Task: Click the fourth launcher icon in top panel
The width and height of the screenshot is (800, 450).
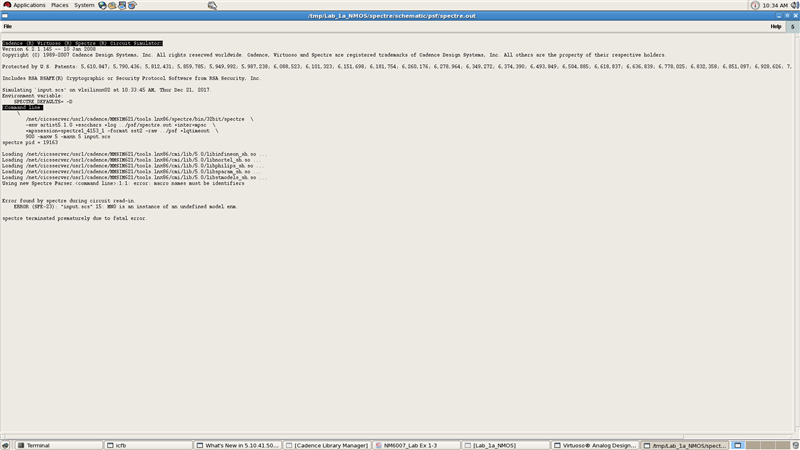Action: pos(133,5)
